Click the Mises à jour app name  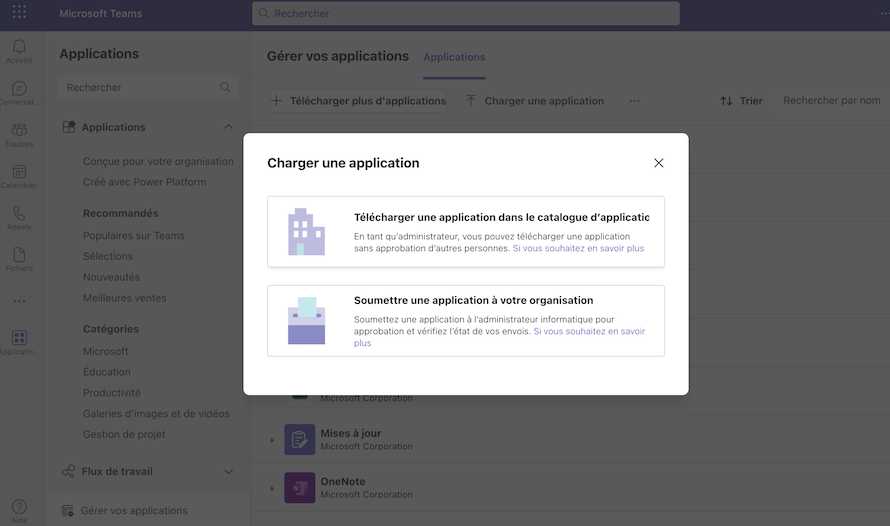point(351,433)
